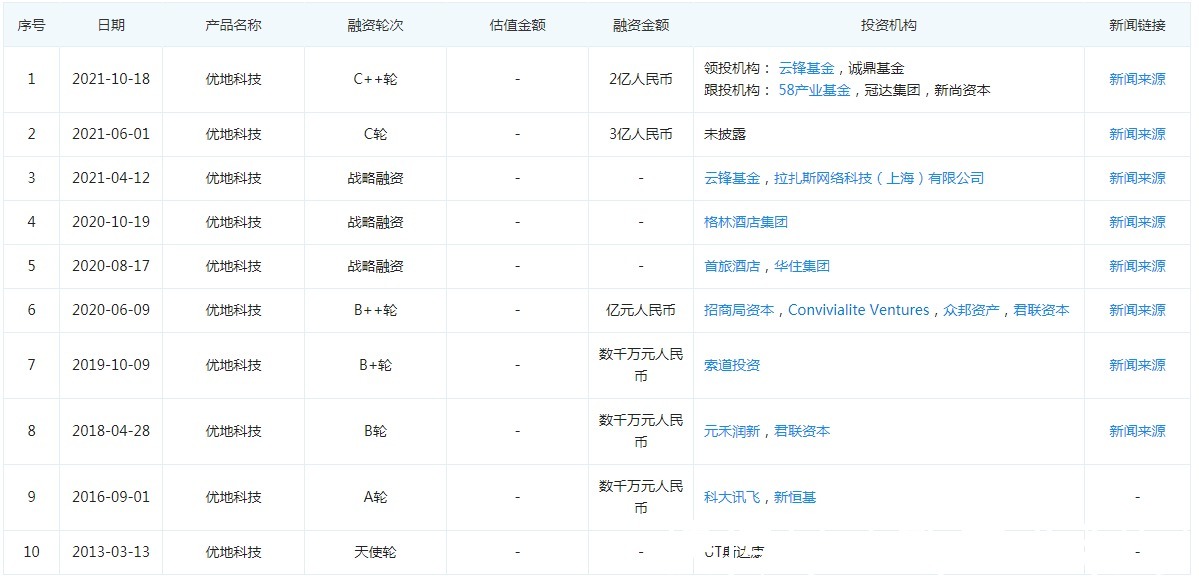Click 战略融资 in the 2021-04-12 row

coord(375,178)
